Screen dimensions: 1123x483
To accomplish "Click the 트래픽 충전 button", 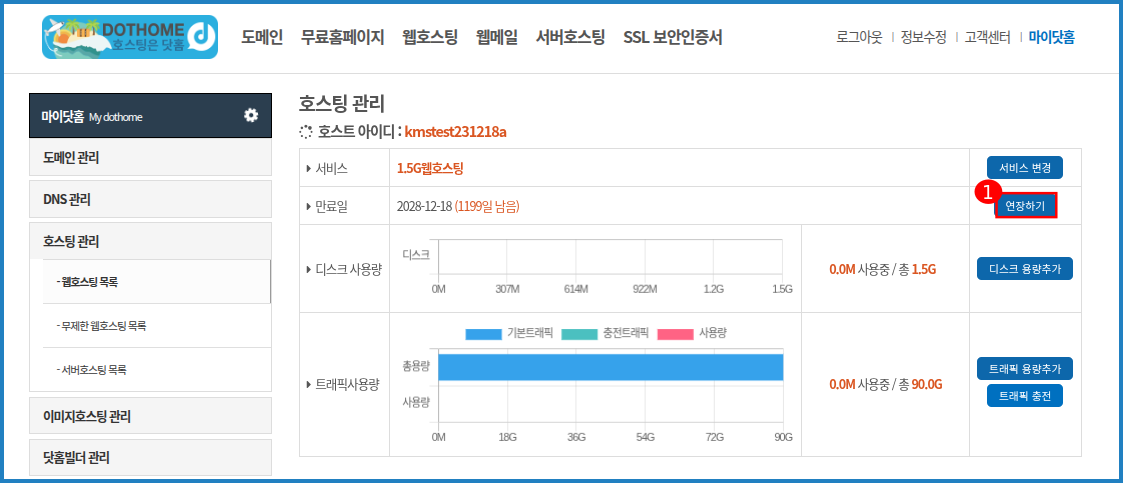I will click(x=1024, y=396).
